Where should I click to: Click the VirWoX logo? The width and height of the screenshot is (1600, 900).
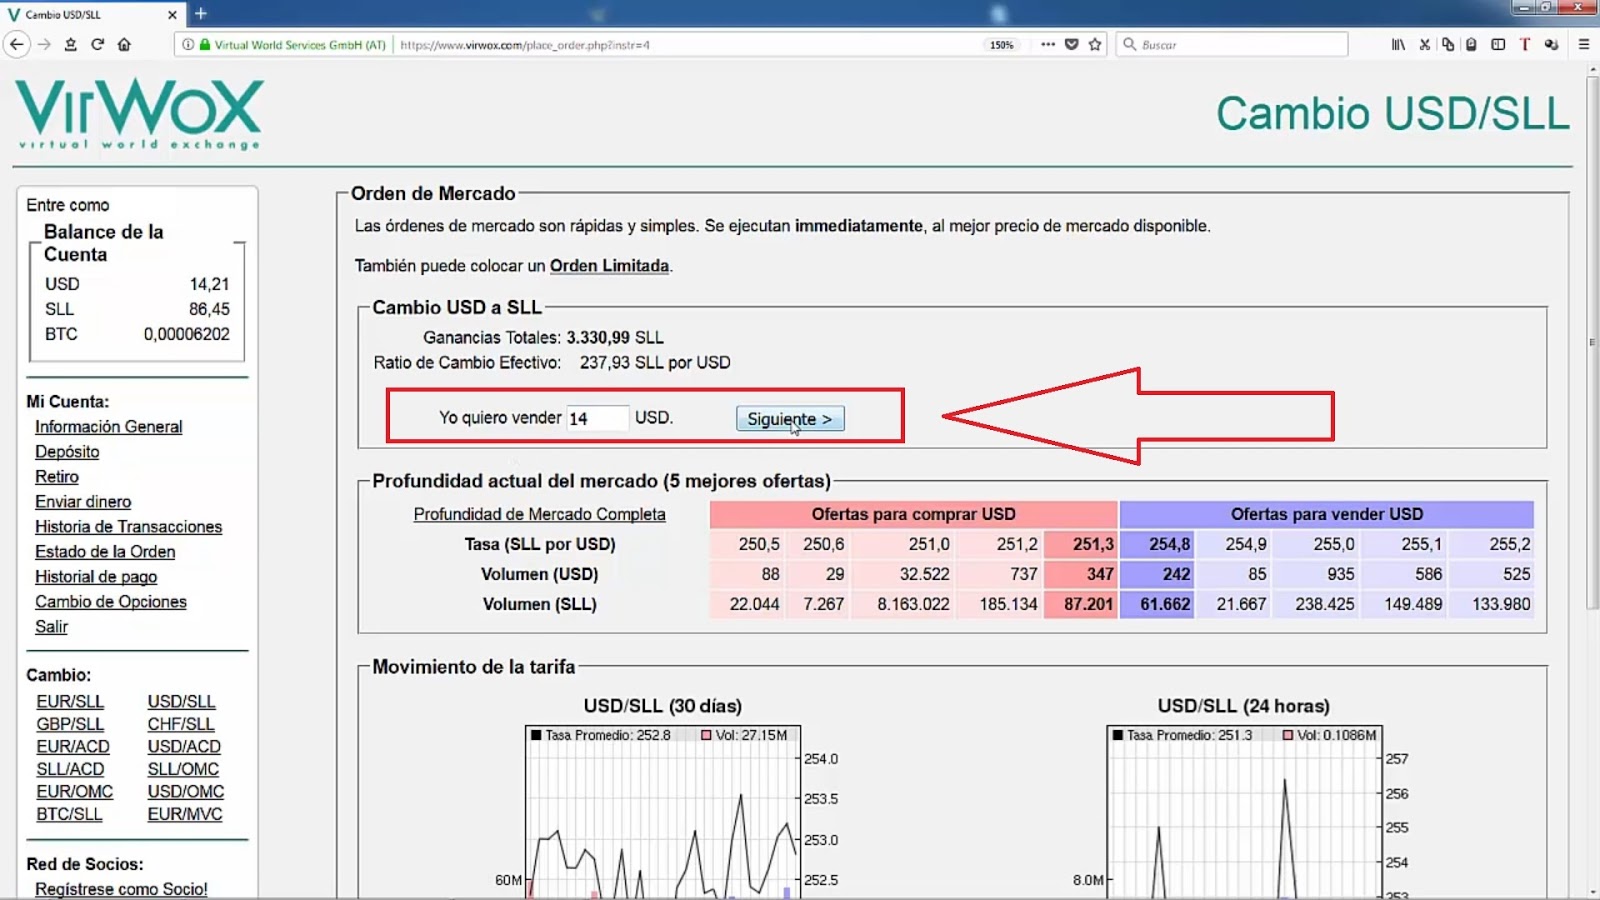pyautogui.click(x=139, y=114)
